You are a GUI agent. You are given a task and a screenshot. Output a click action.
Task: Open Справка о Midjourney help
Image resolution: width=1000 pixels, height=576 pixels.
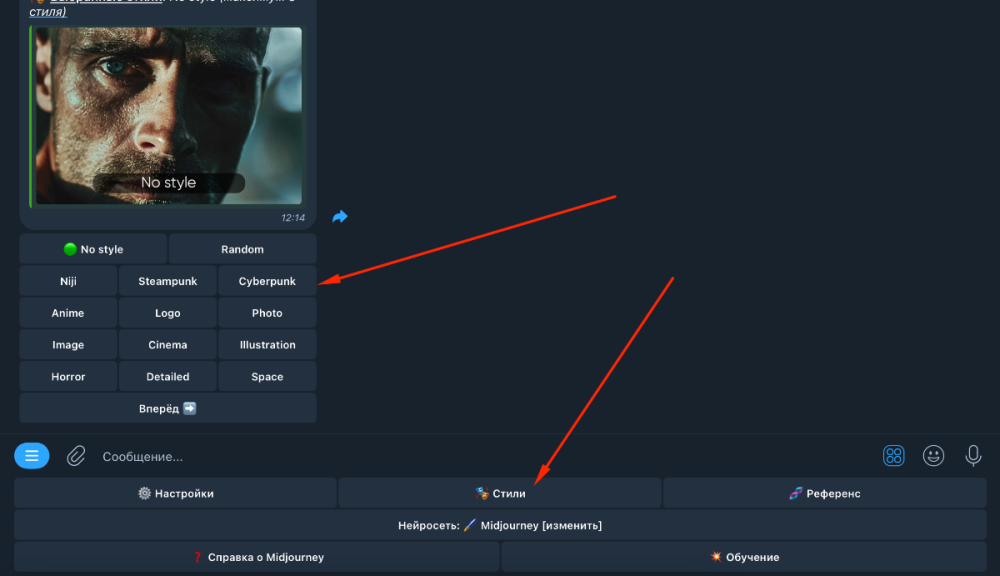point(257,557)
